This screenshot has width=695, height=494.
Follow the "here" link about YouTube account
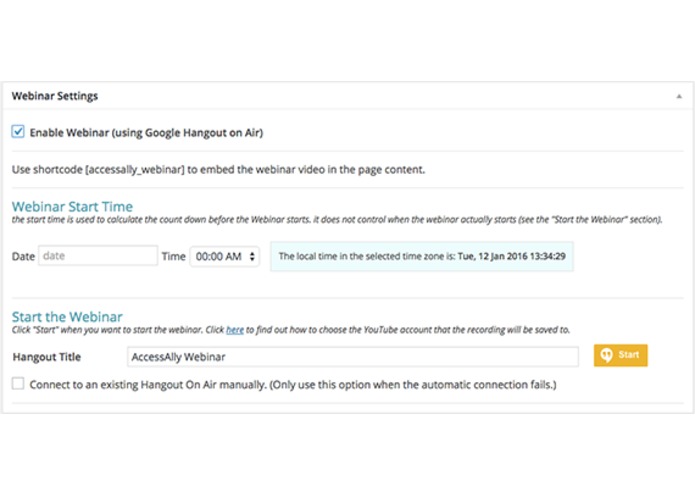pos(235,330)
